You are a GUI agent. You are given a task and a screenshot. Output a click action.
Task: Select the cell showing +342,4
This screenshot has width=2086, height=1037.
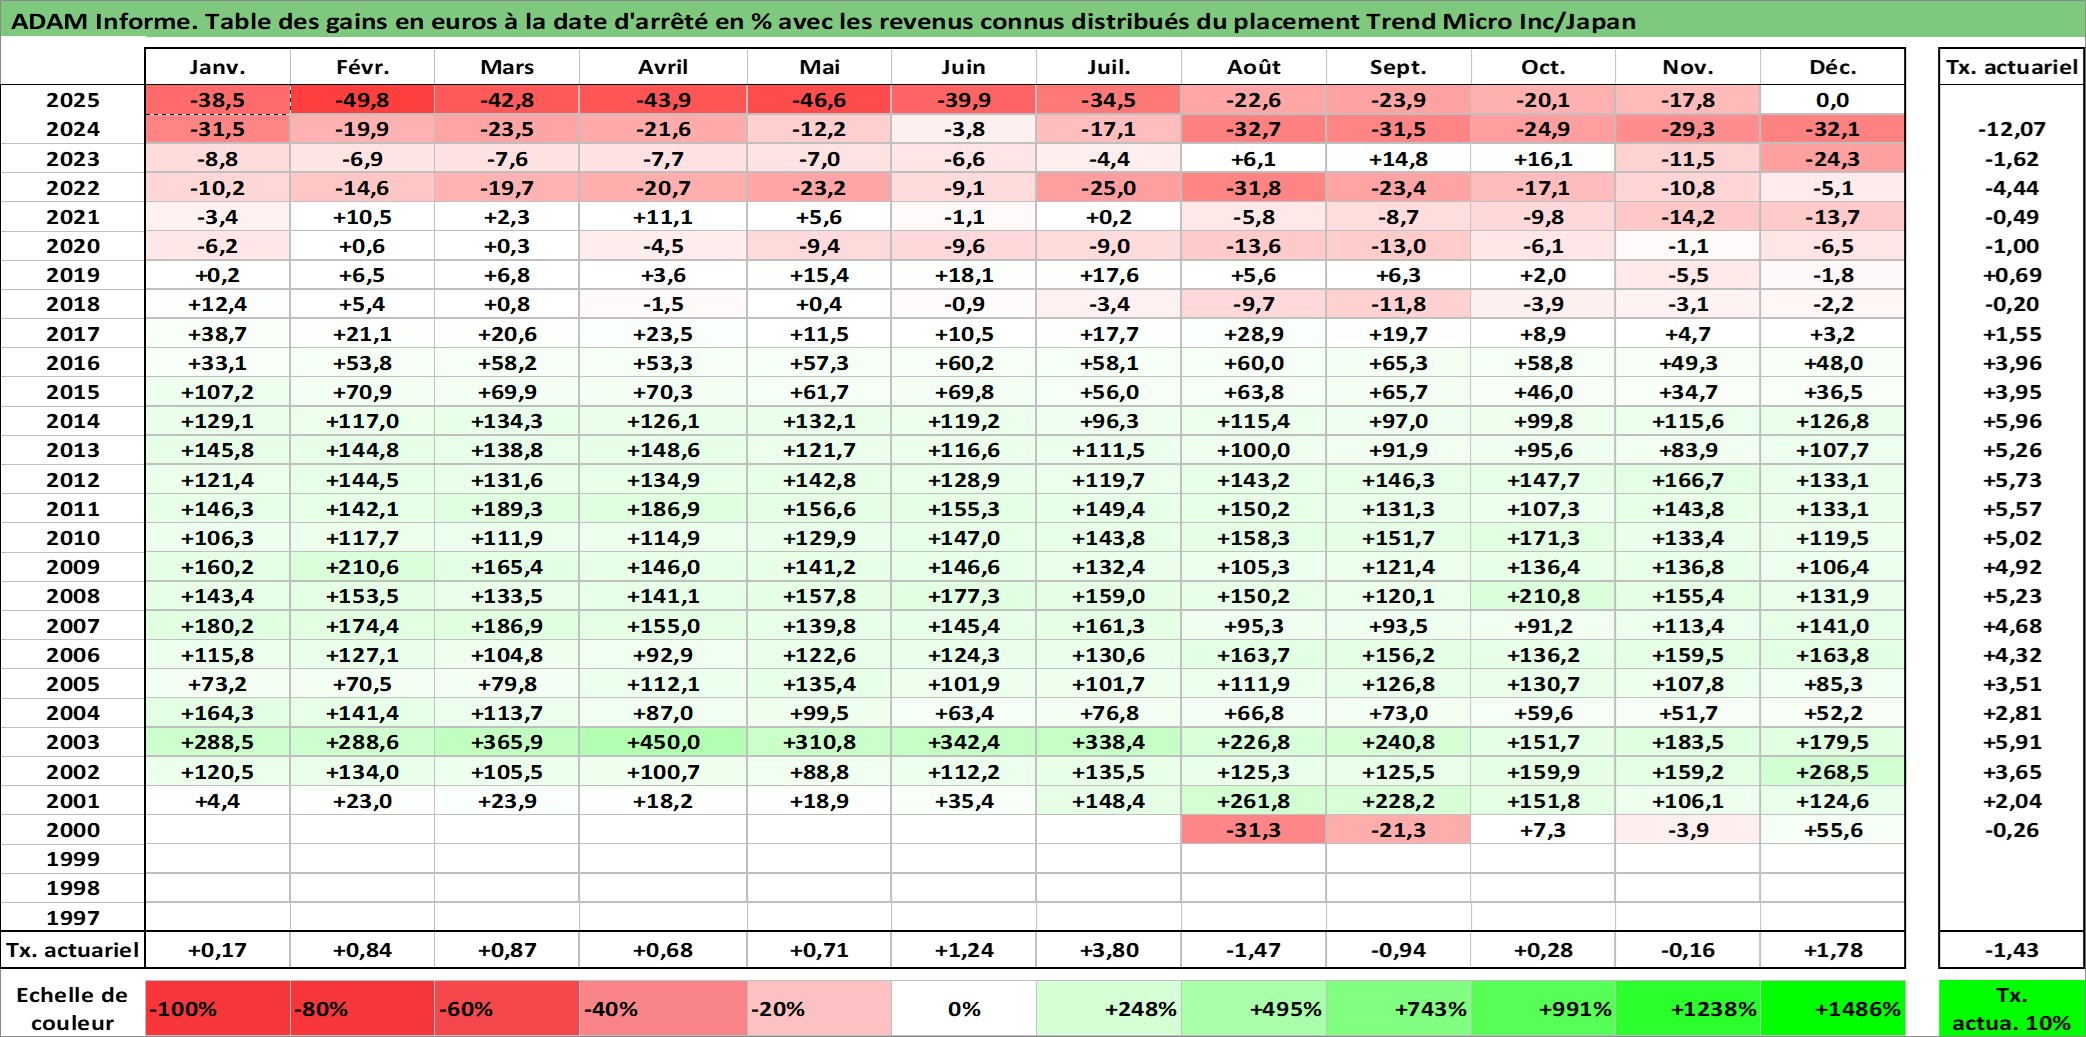pyautogui.click(x=964, y=742)
